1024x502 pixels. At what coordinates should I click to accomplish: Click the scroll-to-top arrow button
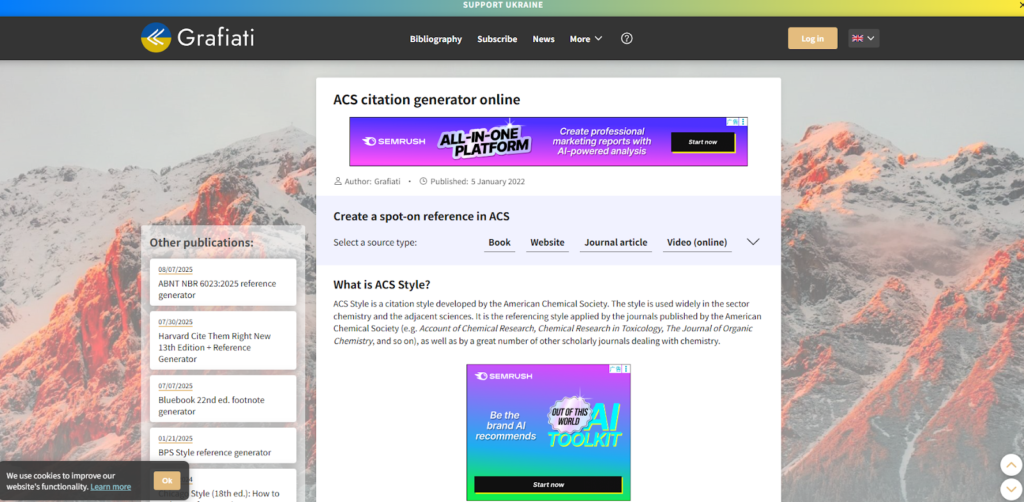pyautogui.click(x=1010, y=464)
